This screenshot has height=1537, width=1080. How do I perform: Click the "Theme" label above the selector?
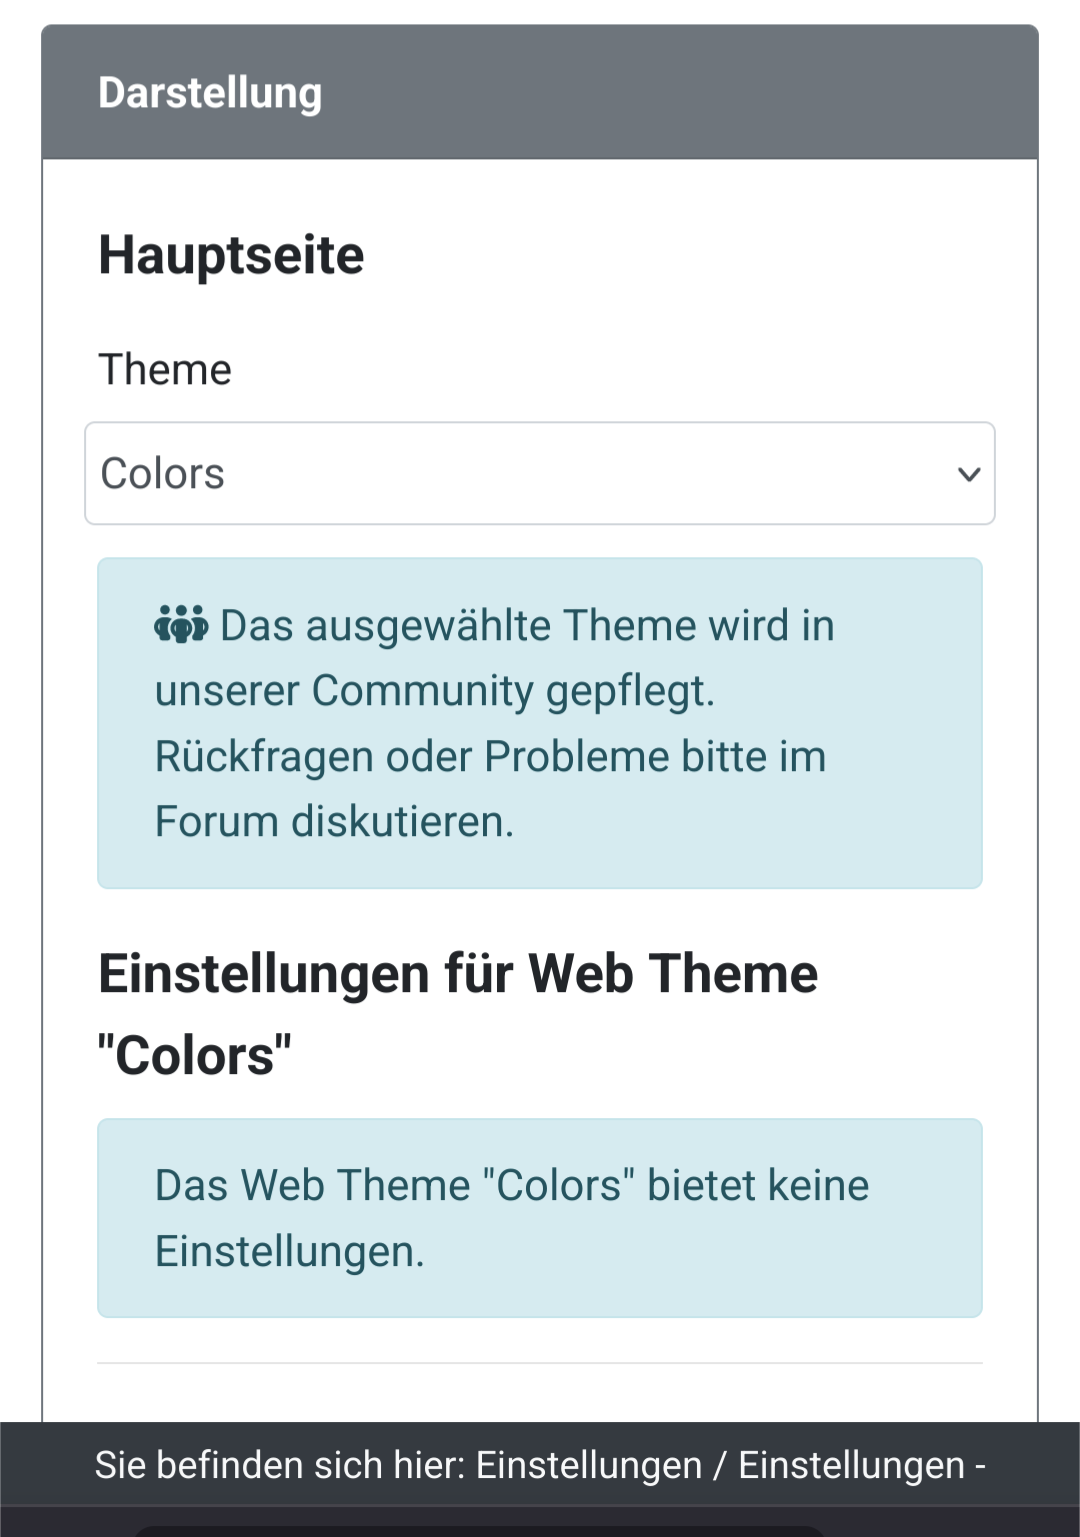point(164,369)
